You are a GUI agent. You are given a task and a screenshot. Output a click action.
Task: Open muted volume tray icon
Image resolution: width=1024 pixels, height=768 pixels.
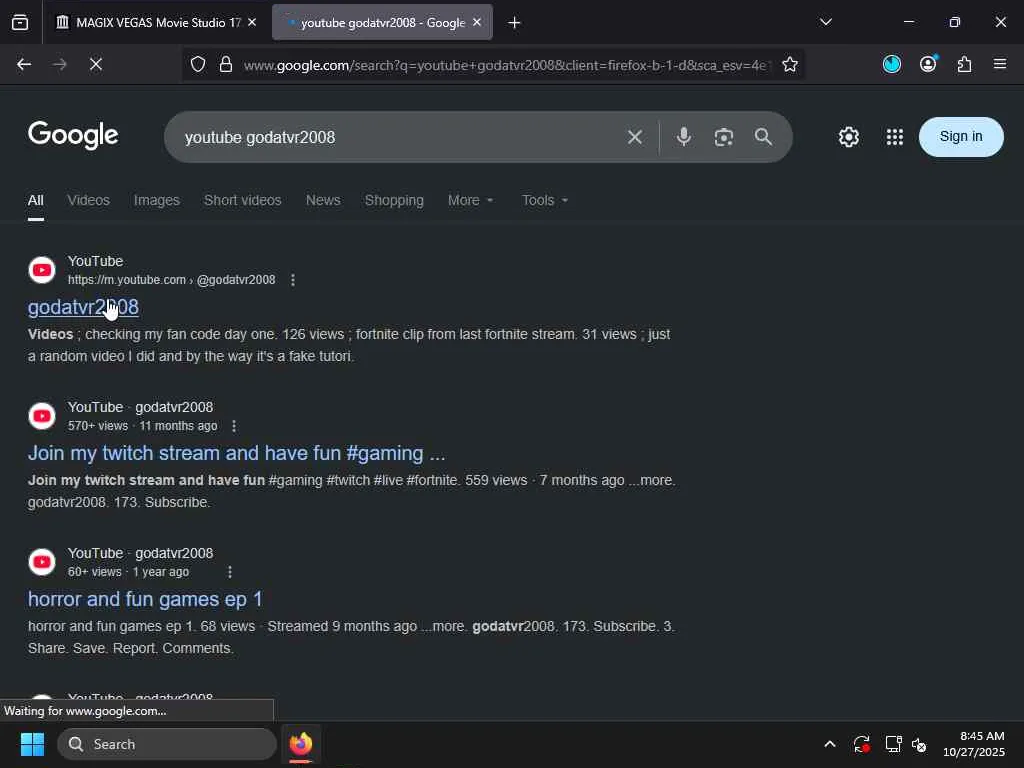(919, 744)
